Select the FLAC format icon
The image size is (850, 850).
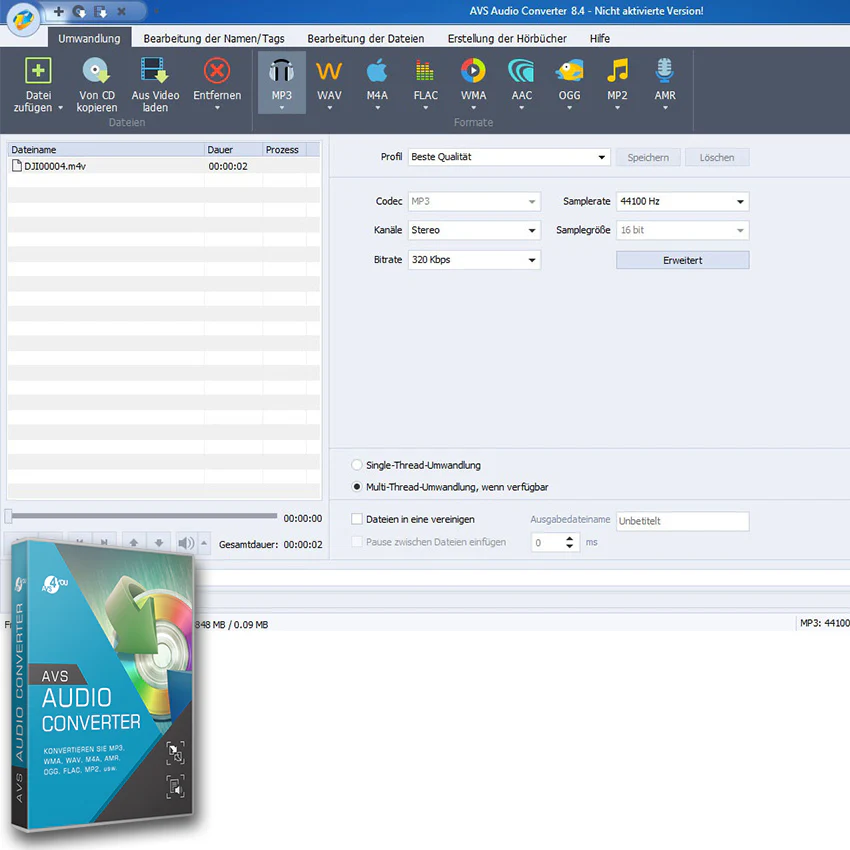click(425, 70)
